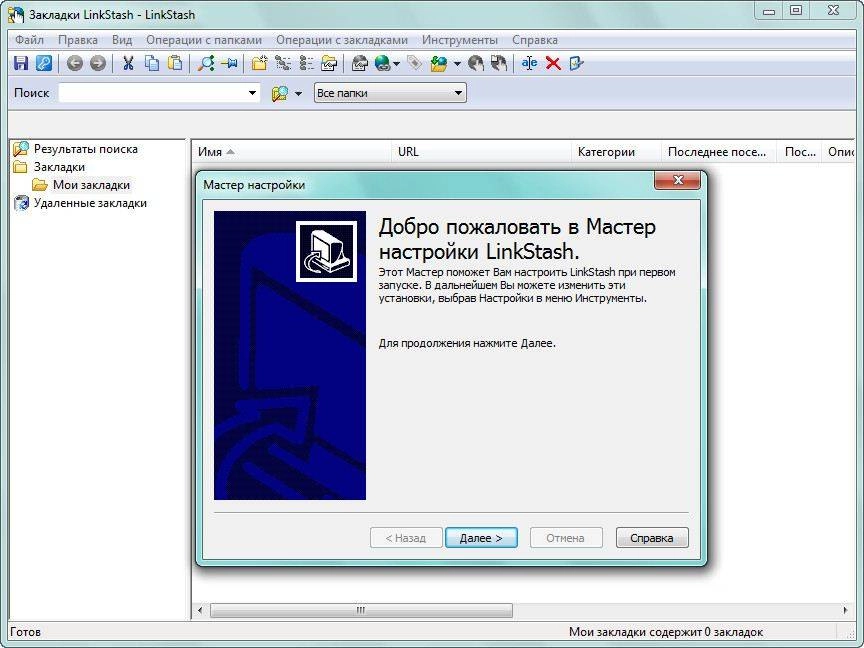This screenshot has width=864, height=648.
Task: Sort by the Категории column header
Action: pyautogui.click(x=617, y=152)
